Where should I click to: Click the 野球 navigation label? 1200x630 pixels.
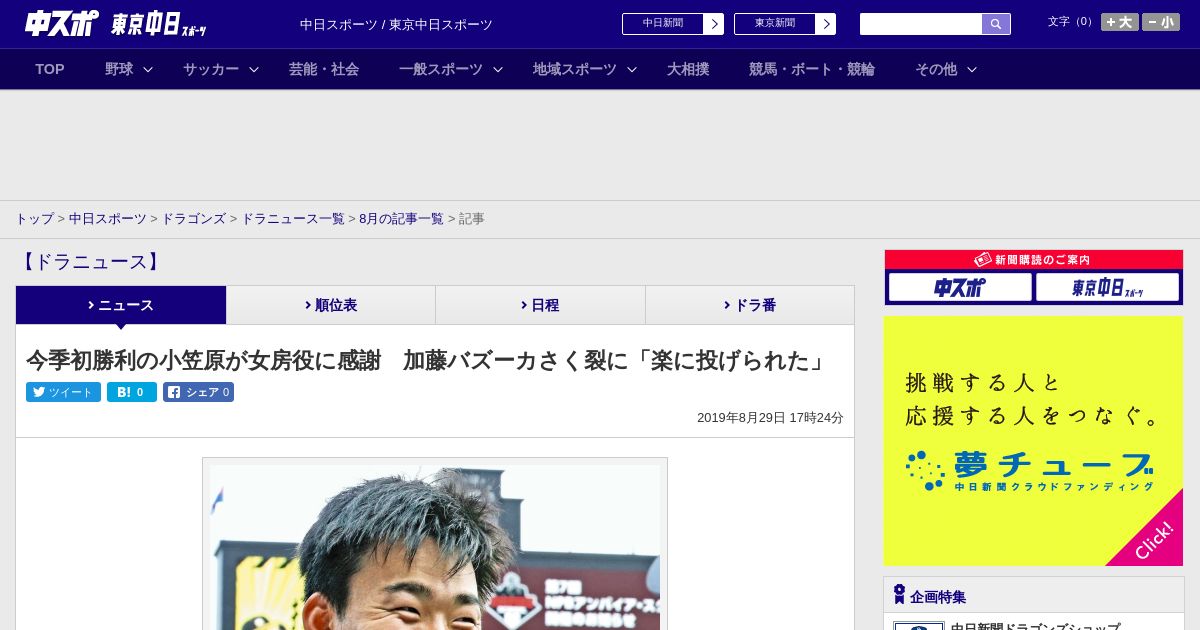(x=119, y=69)
